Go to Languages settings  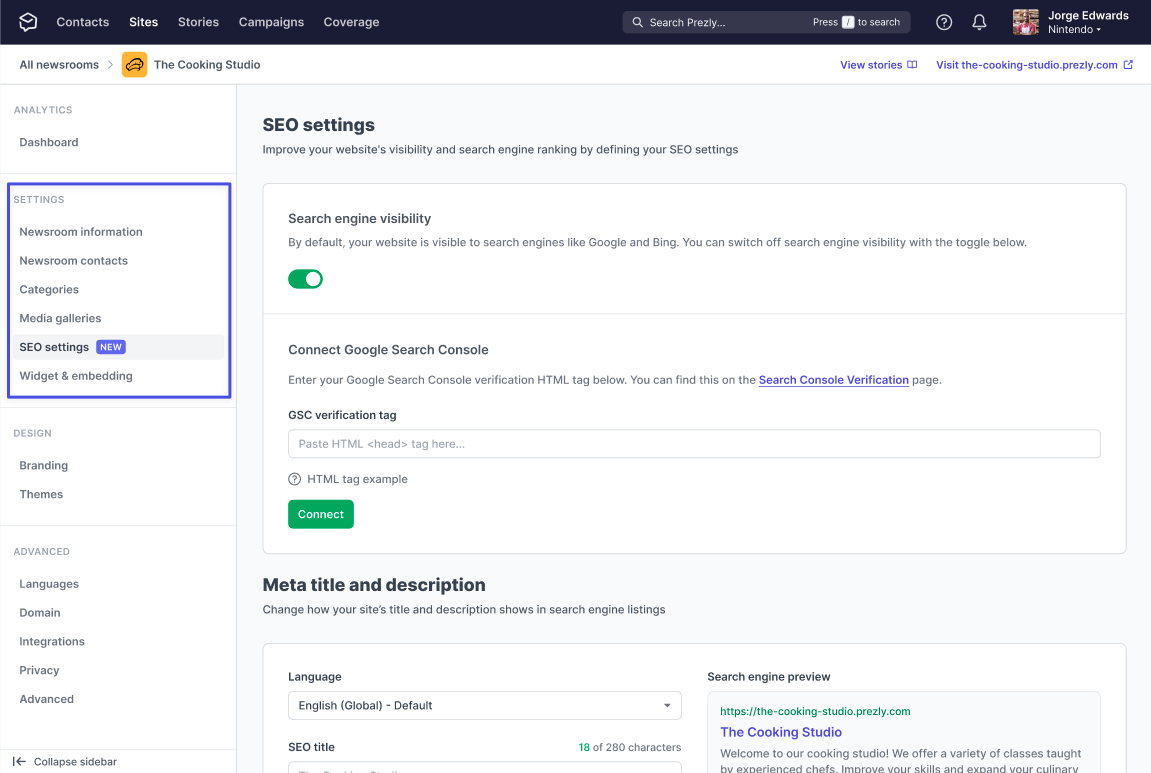coord(49,584)
